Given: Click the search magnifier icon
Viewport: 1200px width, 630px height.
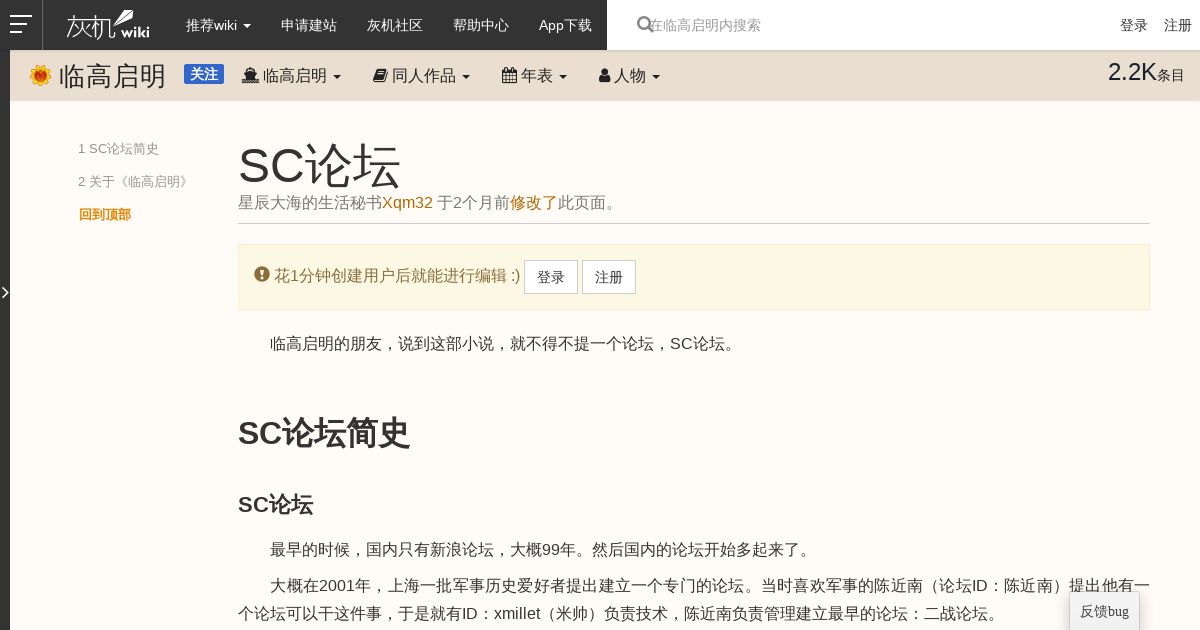Looking at the screenshot, I should click(x=645, y=25).
